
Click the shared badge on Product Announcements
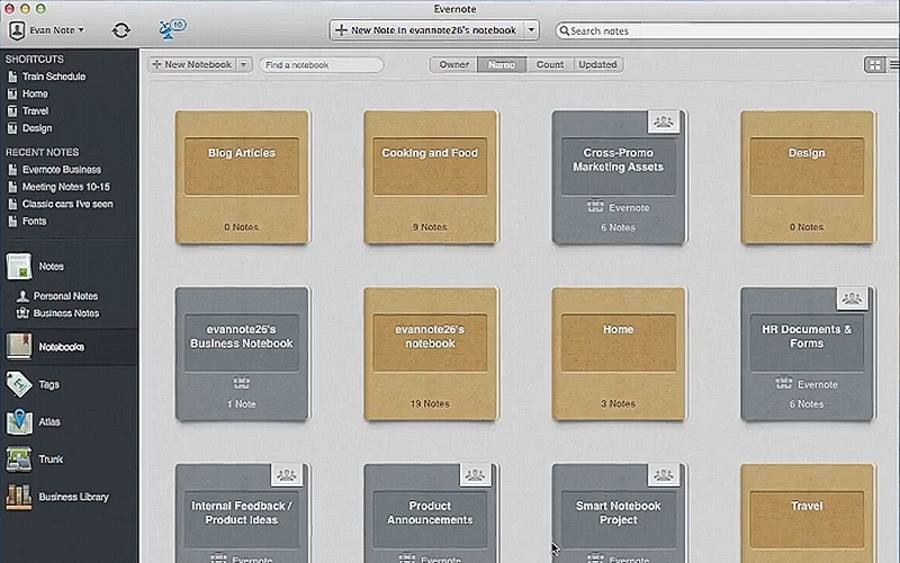pyautogui.click(x=475, y=475)
